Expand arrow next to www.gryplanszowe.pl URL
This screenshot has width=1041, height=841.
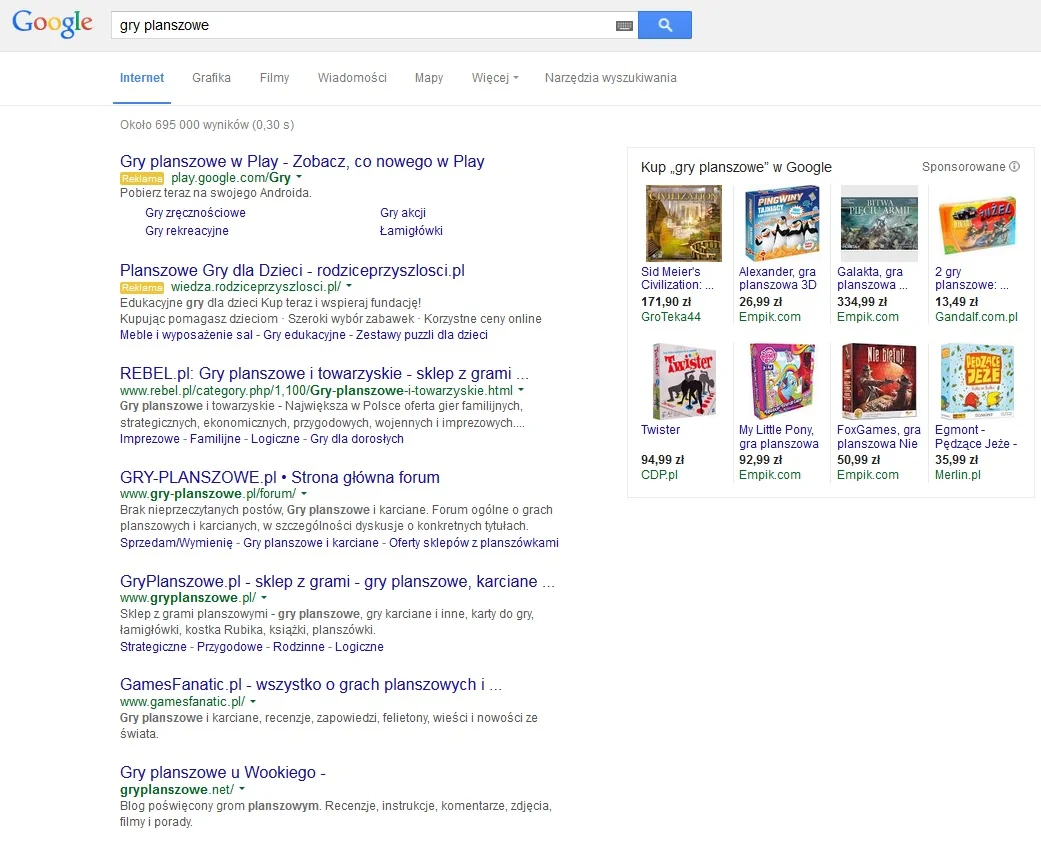(264, 597)
